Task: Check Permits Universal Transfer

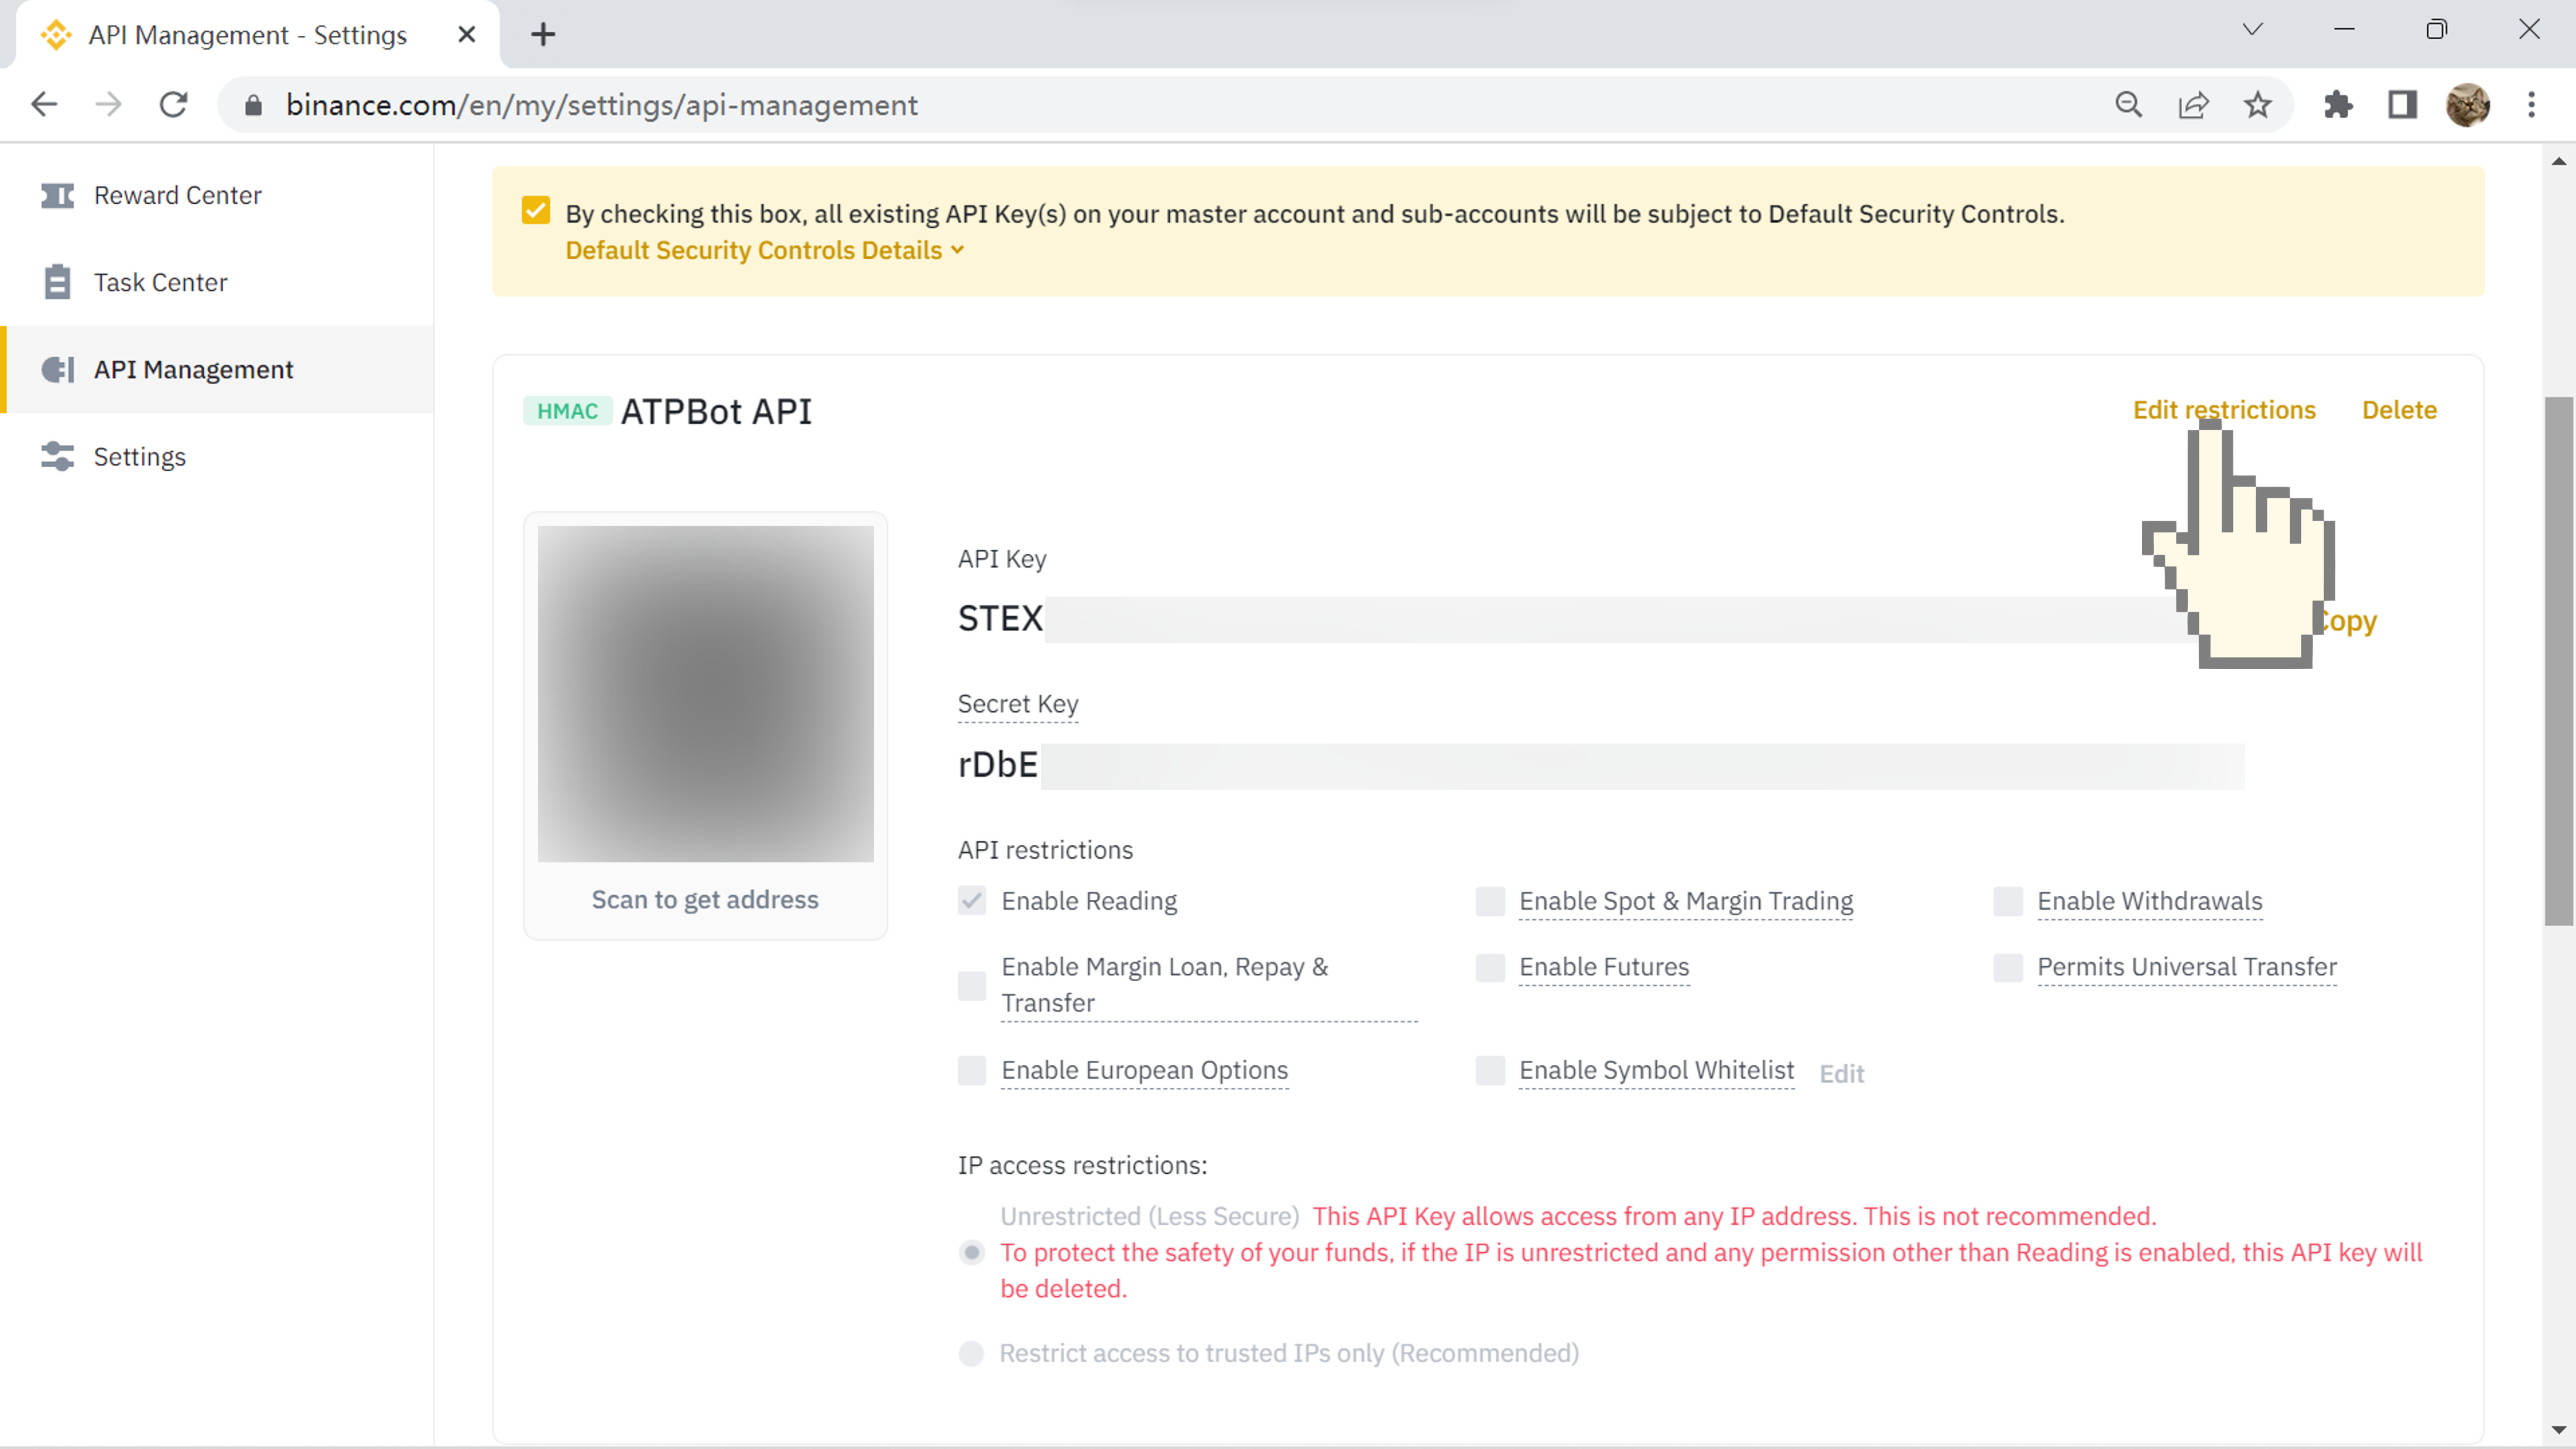Action: [x=2008, y=967]
